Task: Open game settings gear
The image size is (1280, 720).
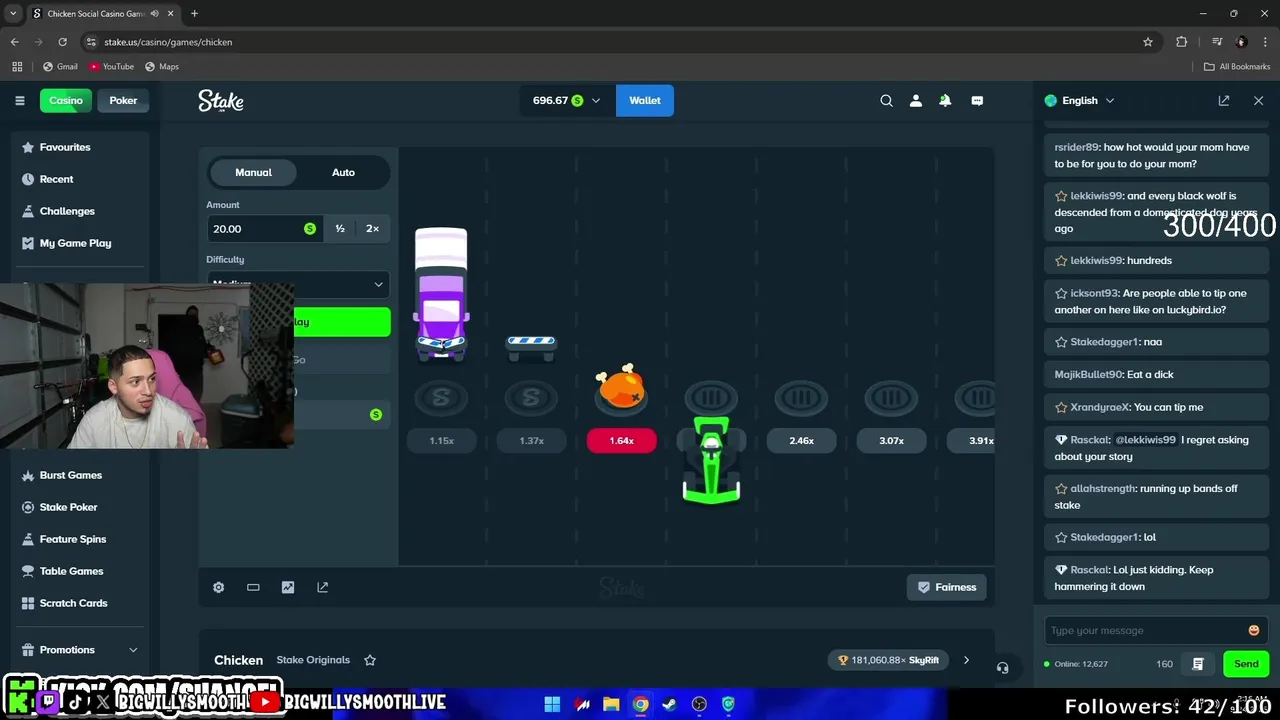Action: pyautogui.click(x=218, y=587)
